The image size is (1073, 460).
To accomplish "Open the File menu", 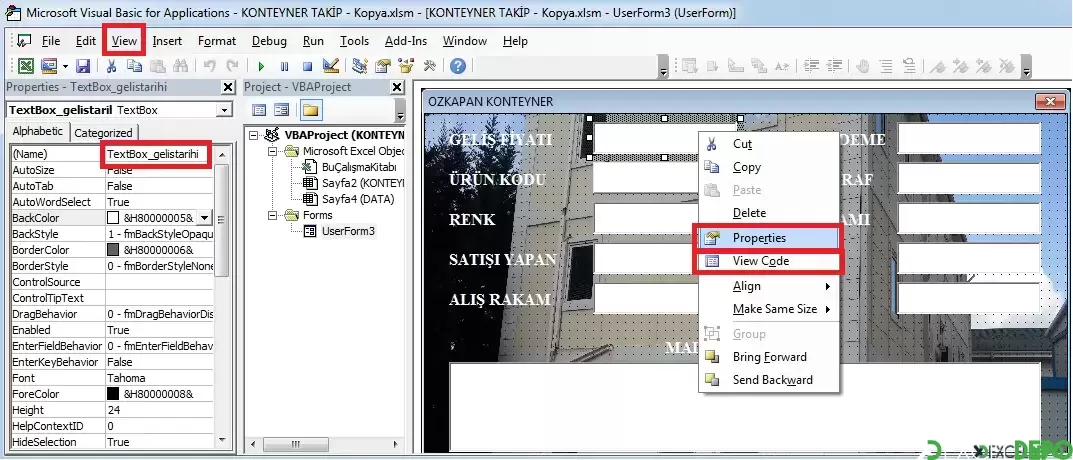I will (x=51, y=41).
